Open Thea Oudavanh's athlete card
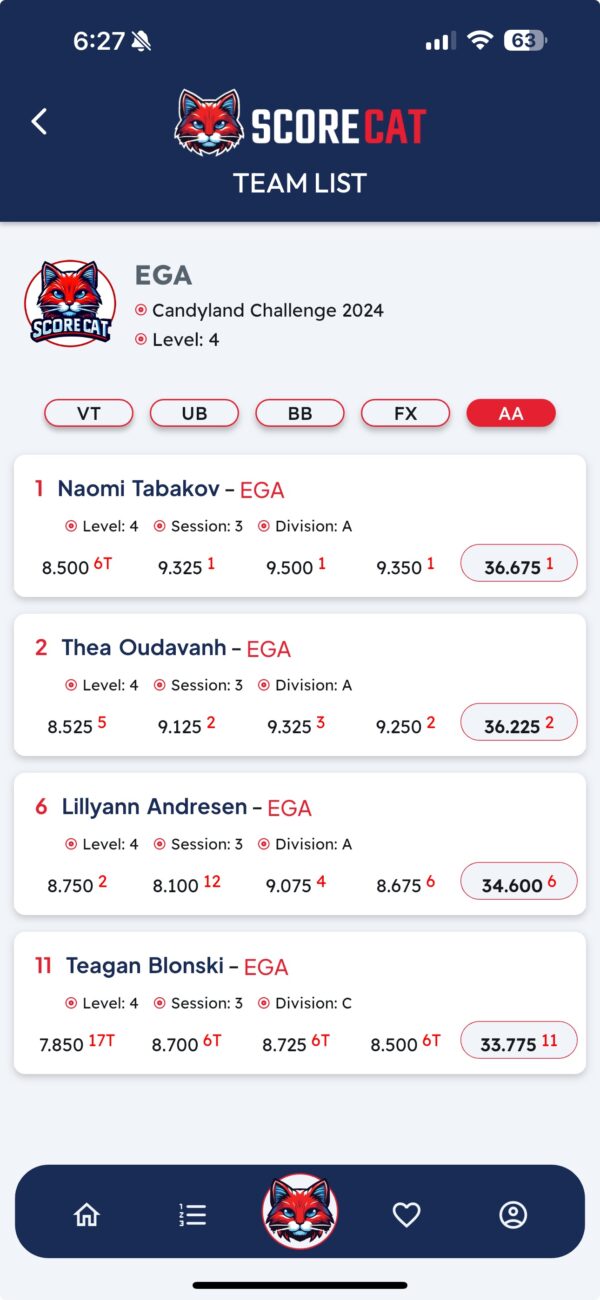This screenshot has width=600, height=1300. click(300, 685)
